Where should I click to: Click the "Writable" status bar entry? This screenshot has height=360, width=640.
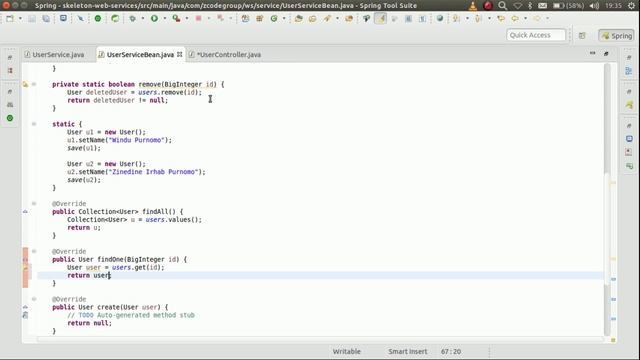point(347,351)
